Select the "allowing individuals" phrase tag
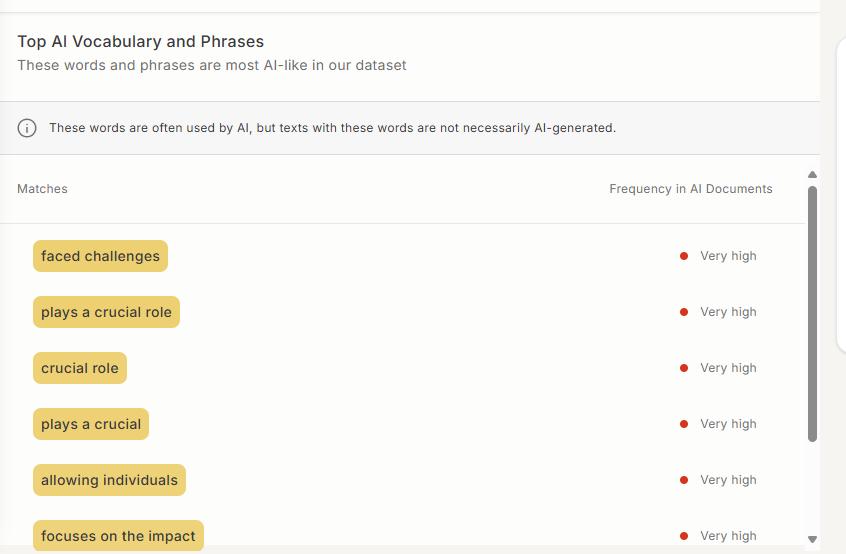Image resolution: width=846 pixels, height=554 pixels. pyautogui.click(x=109, y=480)
